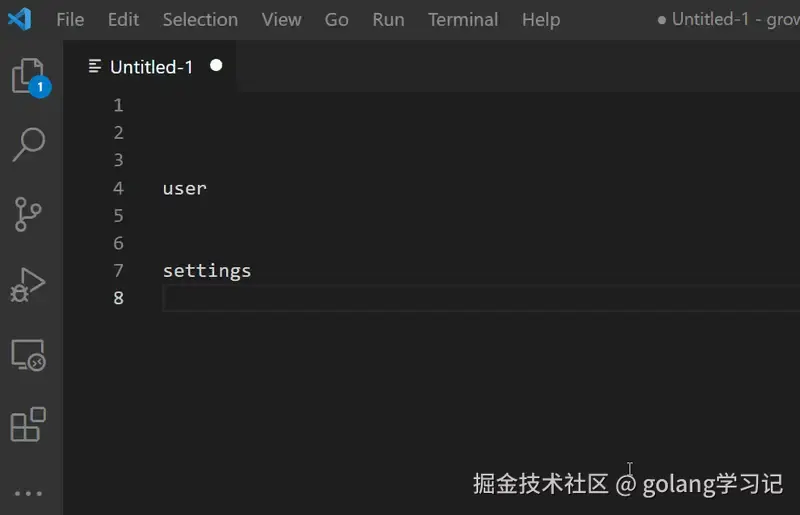Open the File menu
Screen dimensions: 800x515
click(x=70, y=20)
